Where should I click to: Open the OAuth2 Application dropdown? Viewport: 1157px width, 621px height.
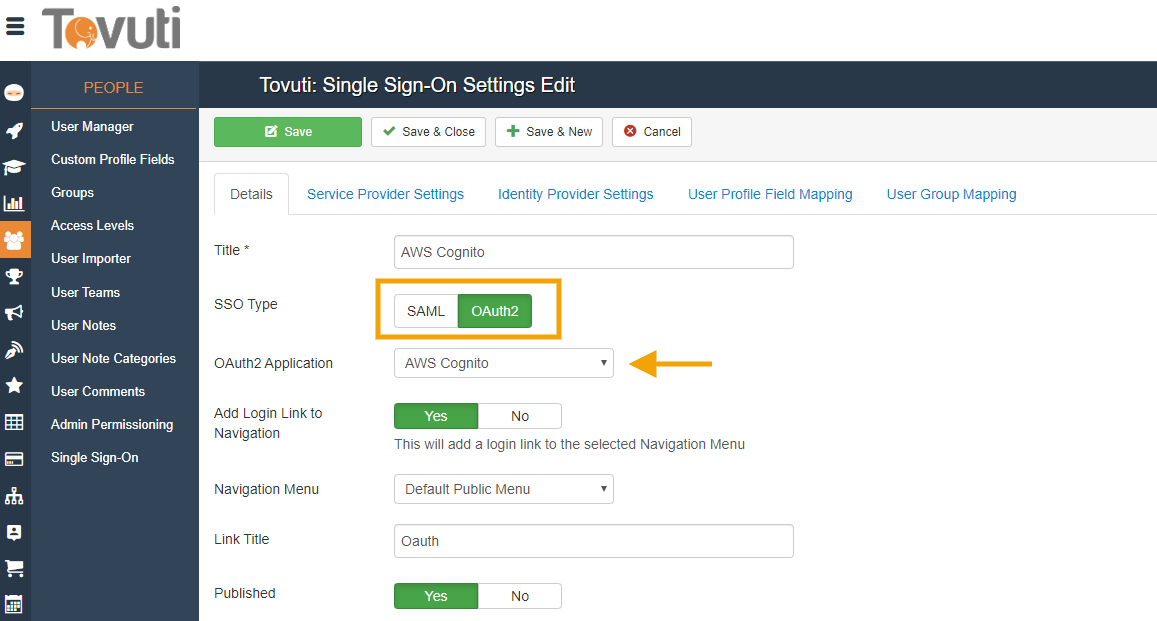[504, 363]
